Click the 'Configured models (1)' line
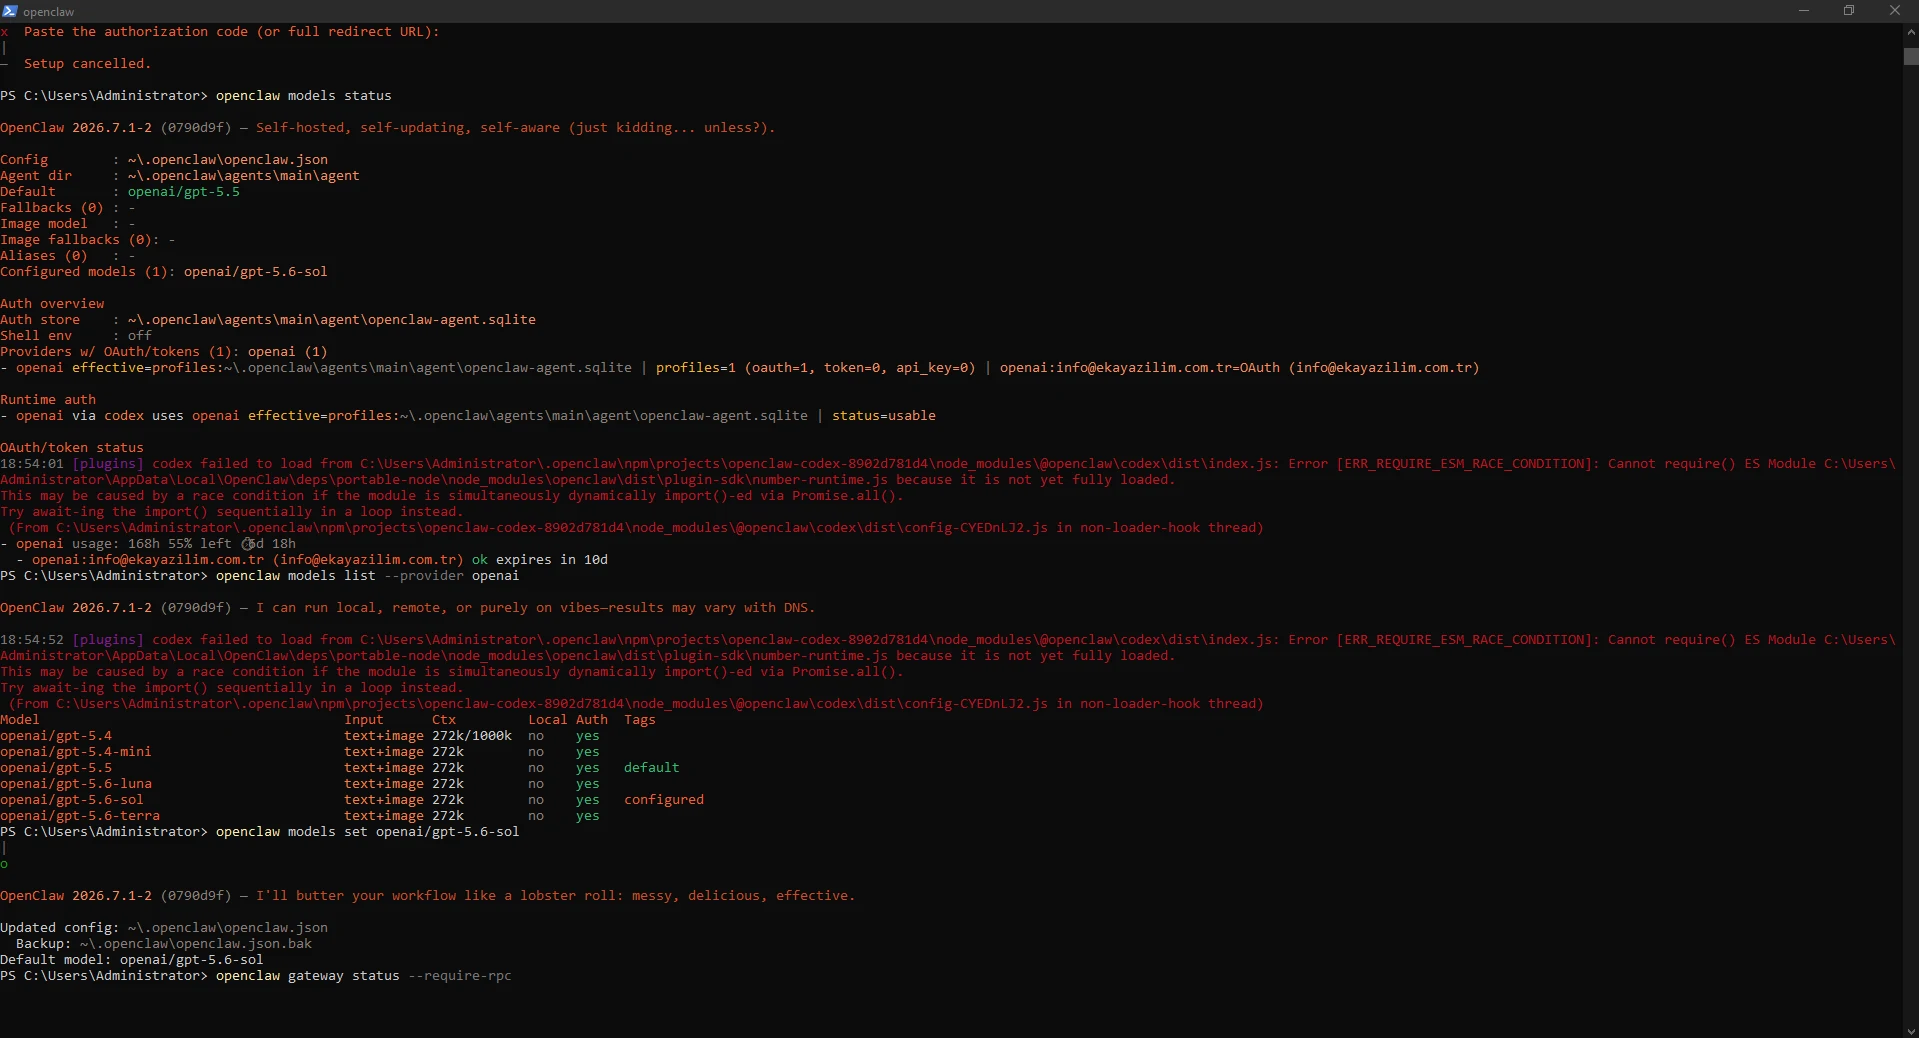The height and width of the screenshot is (1038, 1919). pyautogui.click(x=164, y=272)
